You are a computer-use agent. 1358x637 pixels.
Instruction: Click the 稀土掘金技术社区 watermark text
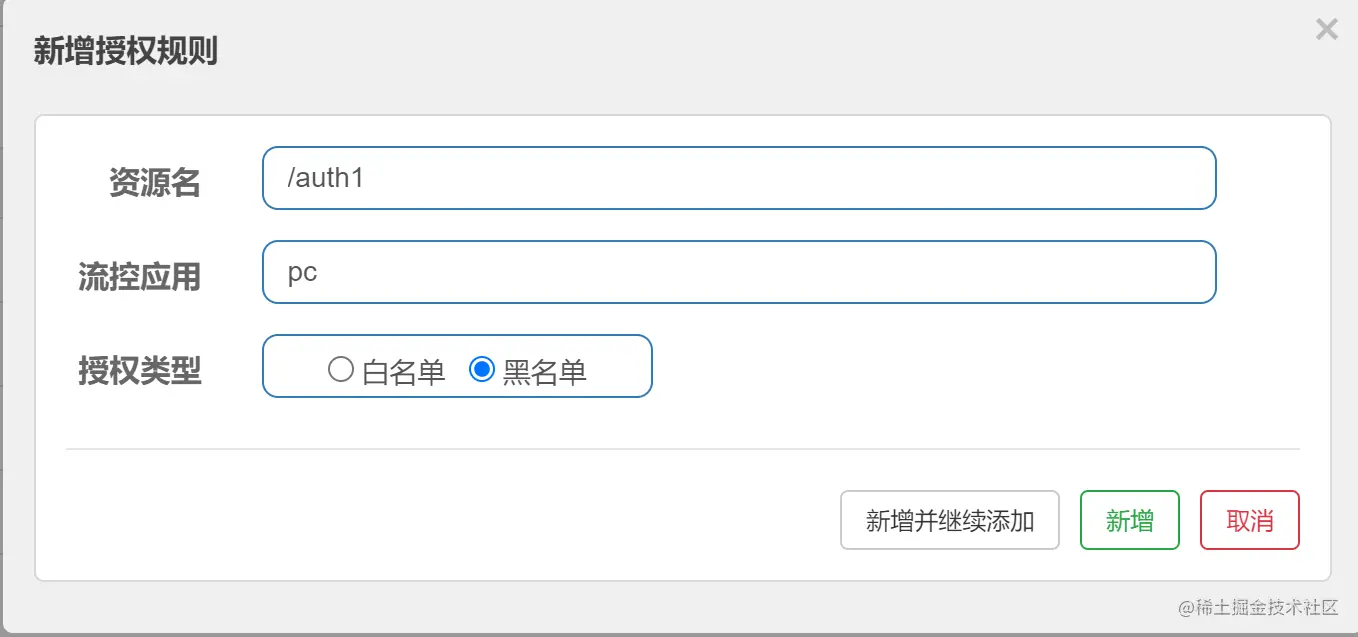pos(1258,607)
